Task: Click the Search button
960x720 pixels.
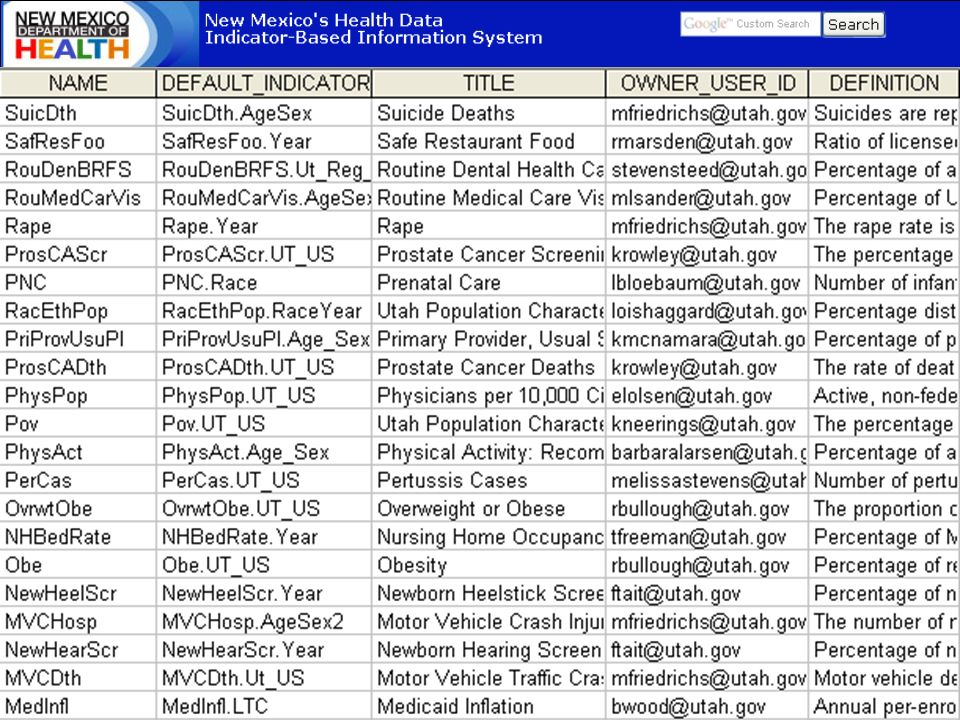Action: click(x=853, y=24)
